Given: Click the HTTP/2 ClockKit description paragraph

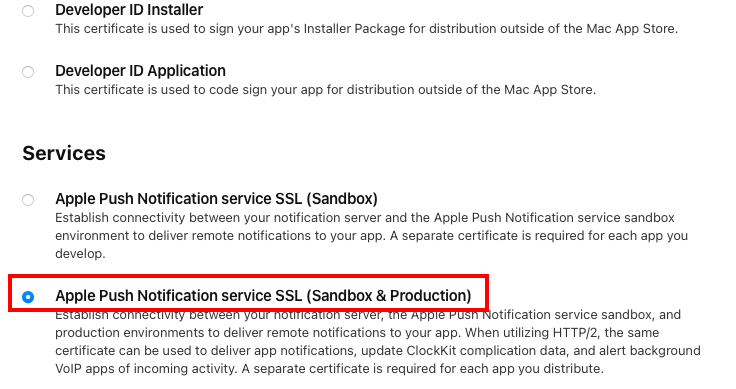Looking at the screenshot, I should 378,342.
